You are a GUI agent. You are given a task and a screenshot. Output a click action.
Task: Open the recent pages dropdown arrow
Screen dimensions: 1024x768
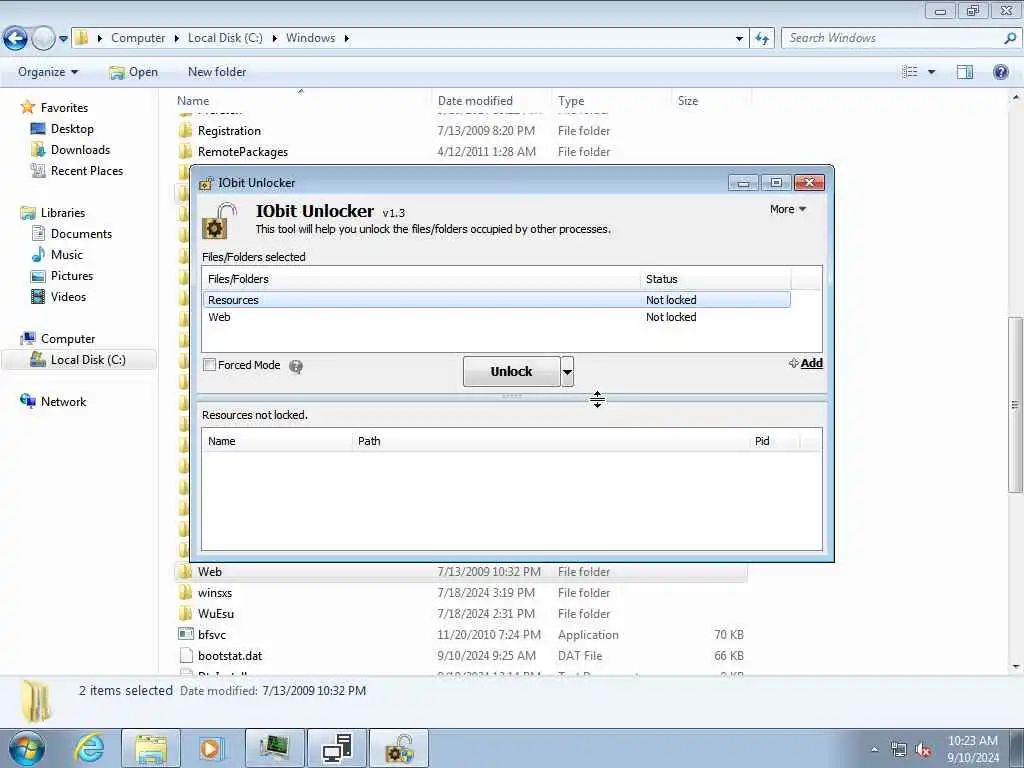63,39
